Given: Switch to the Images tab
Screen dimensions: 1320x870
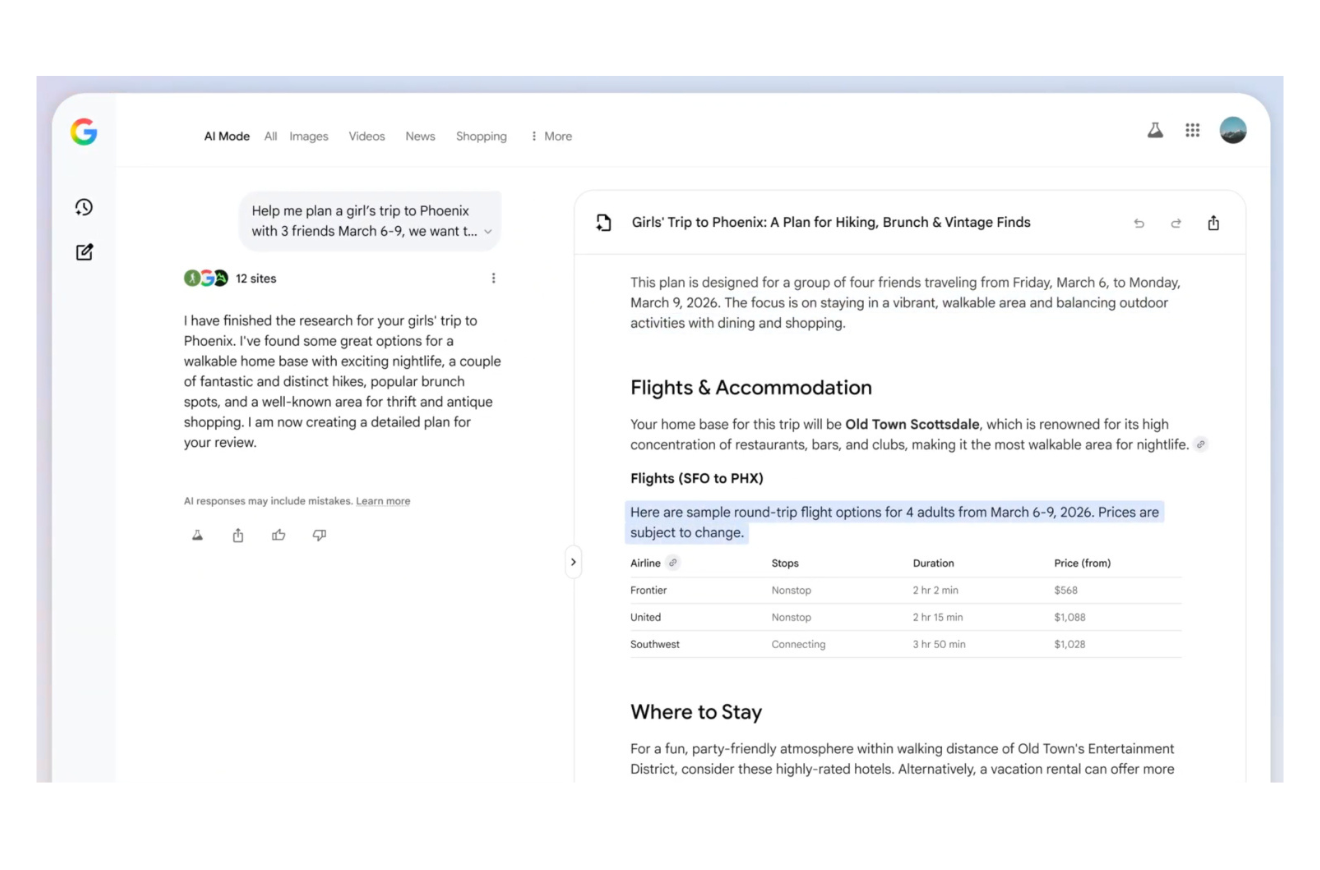Looking at the screenshot, I should (309, 136).
